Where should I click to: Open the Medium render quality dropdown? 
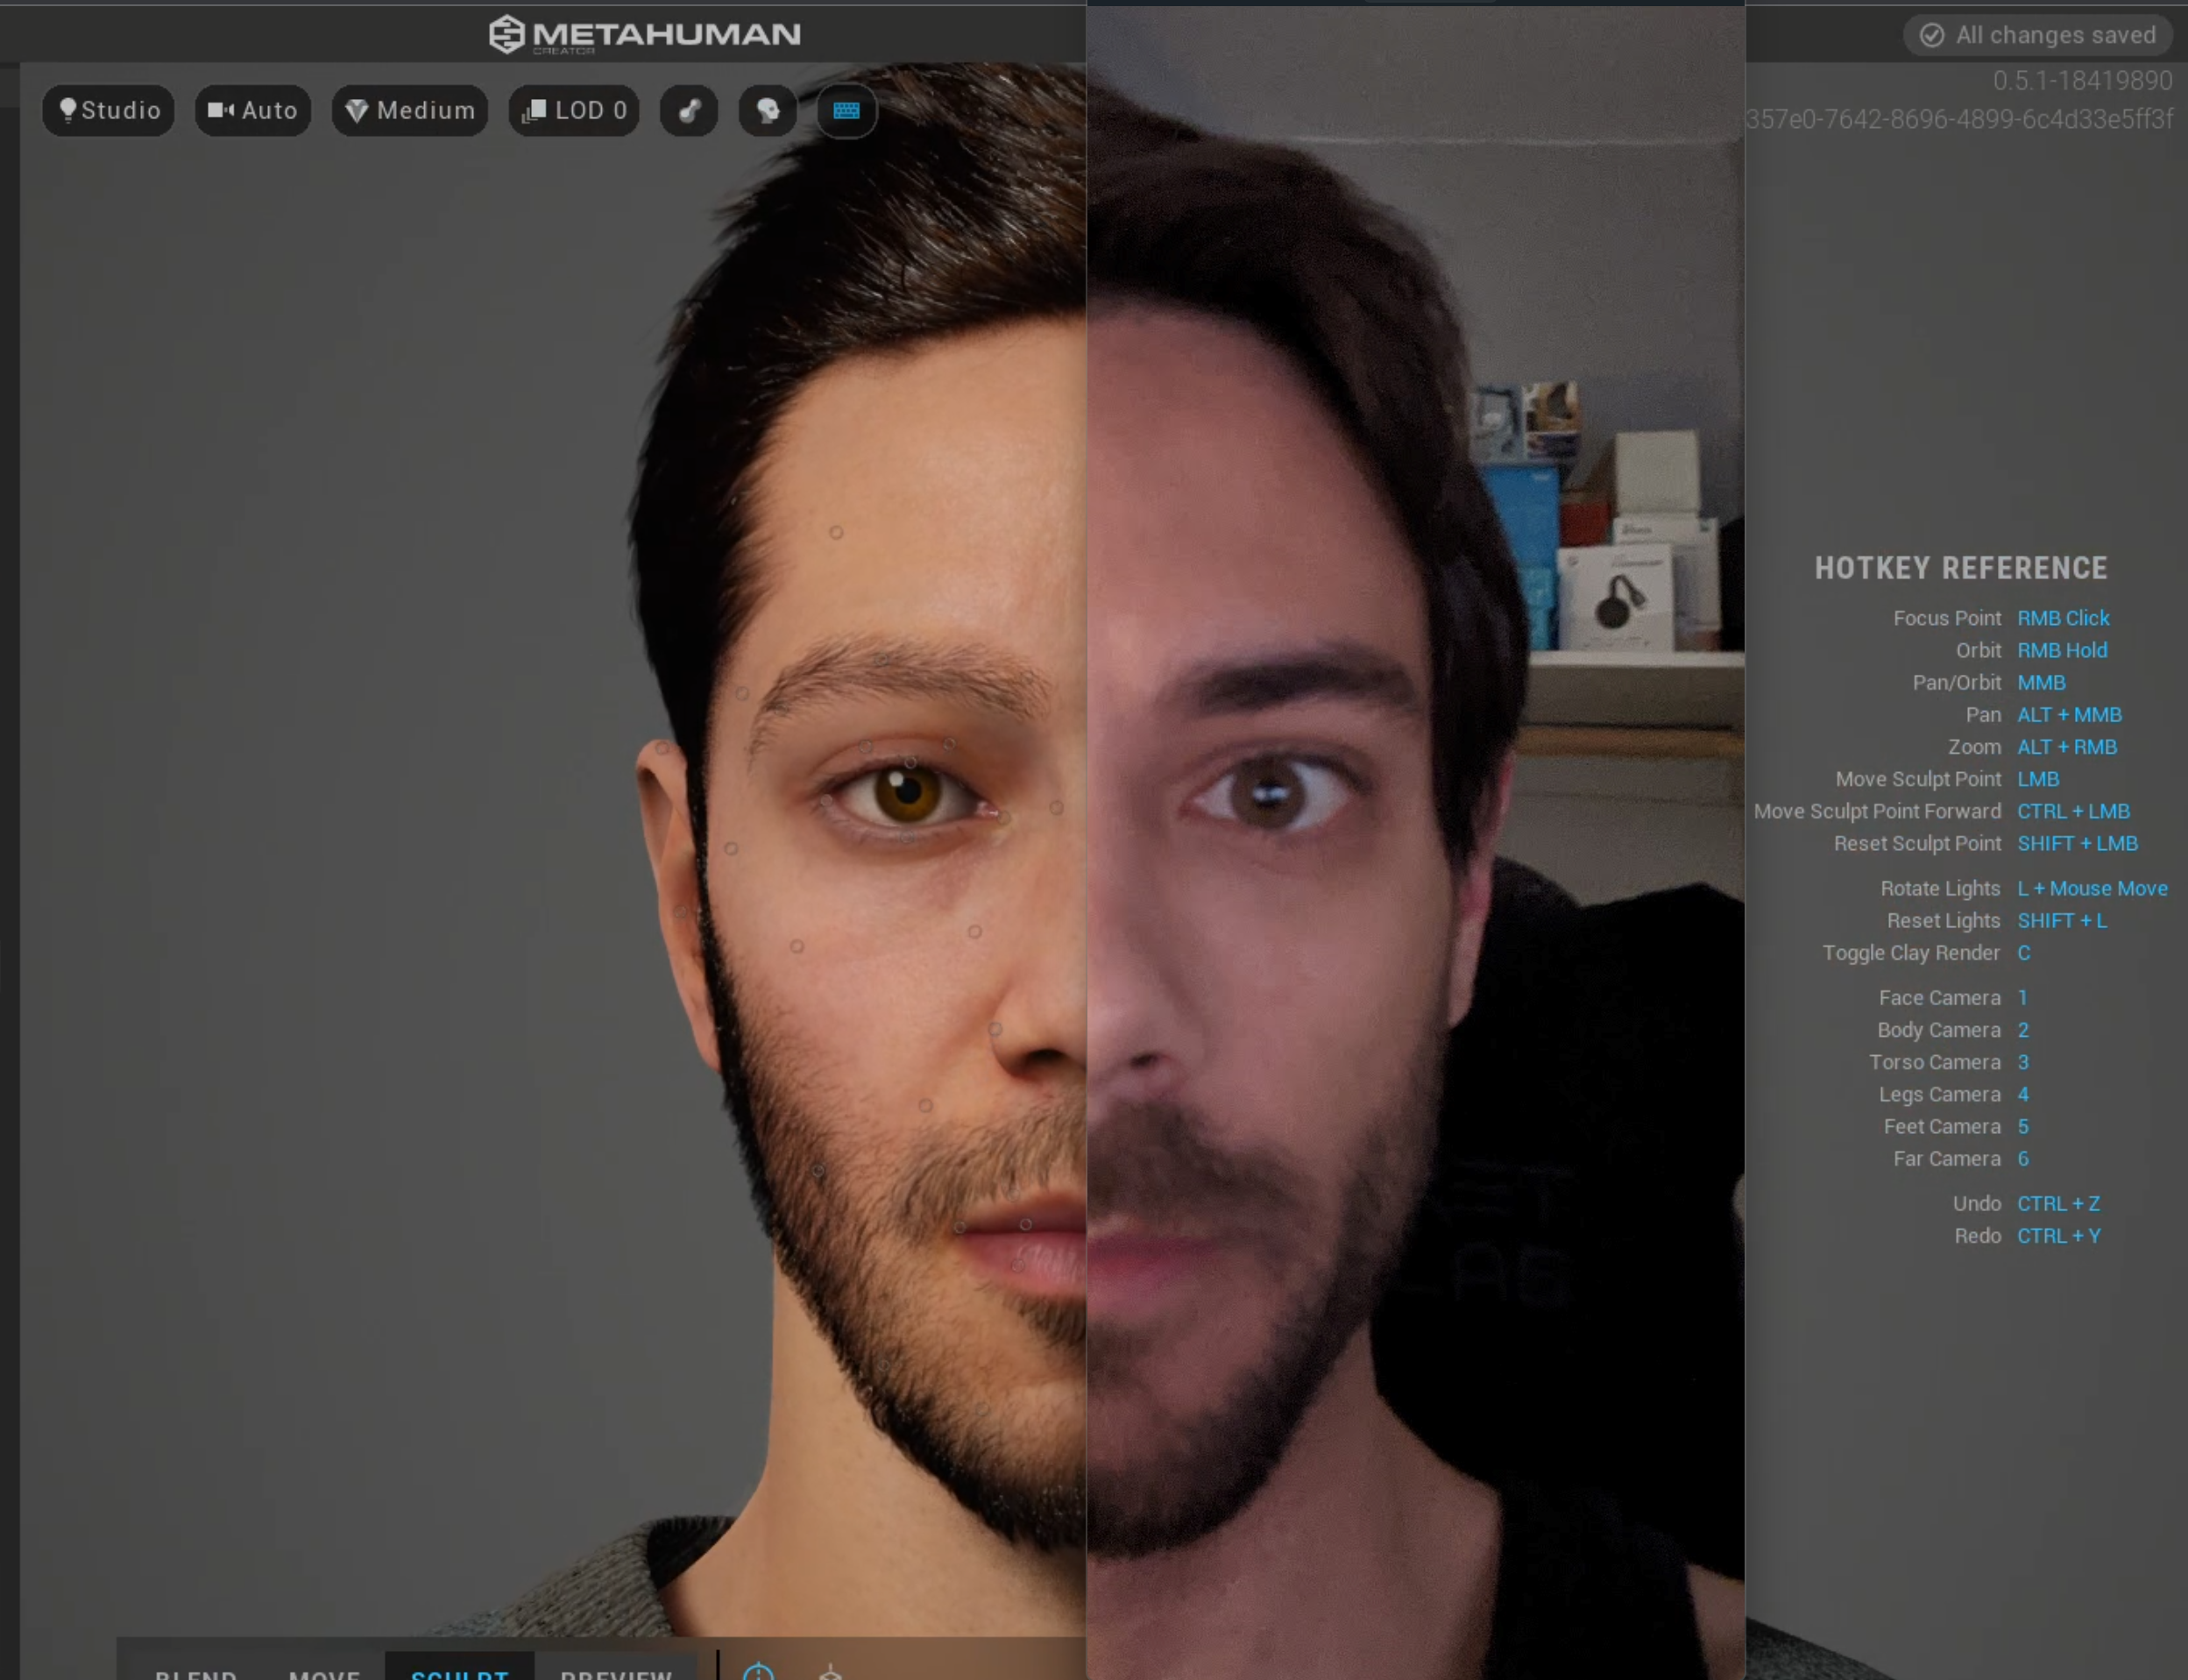(x=410, y=110)
